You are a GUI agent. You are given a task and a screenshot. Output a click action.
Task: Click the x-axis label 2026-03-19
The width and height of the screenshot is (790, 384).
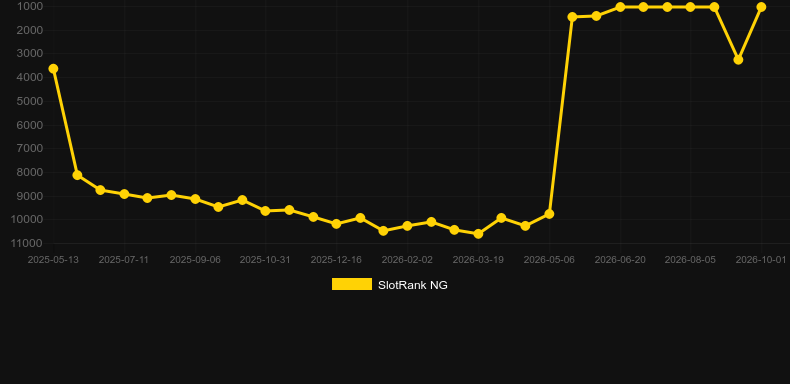[x=478, y=260]
